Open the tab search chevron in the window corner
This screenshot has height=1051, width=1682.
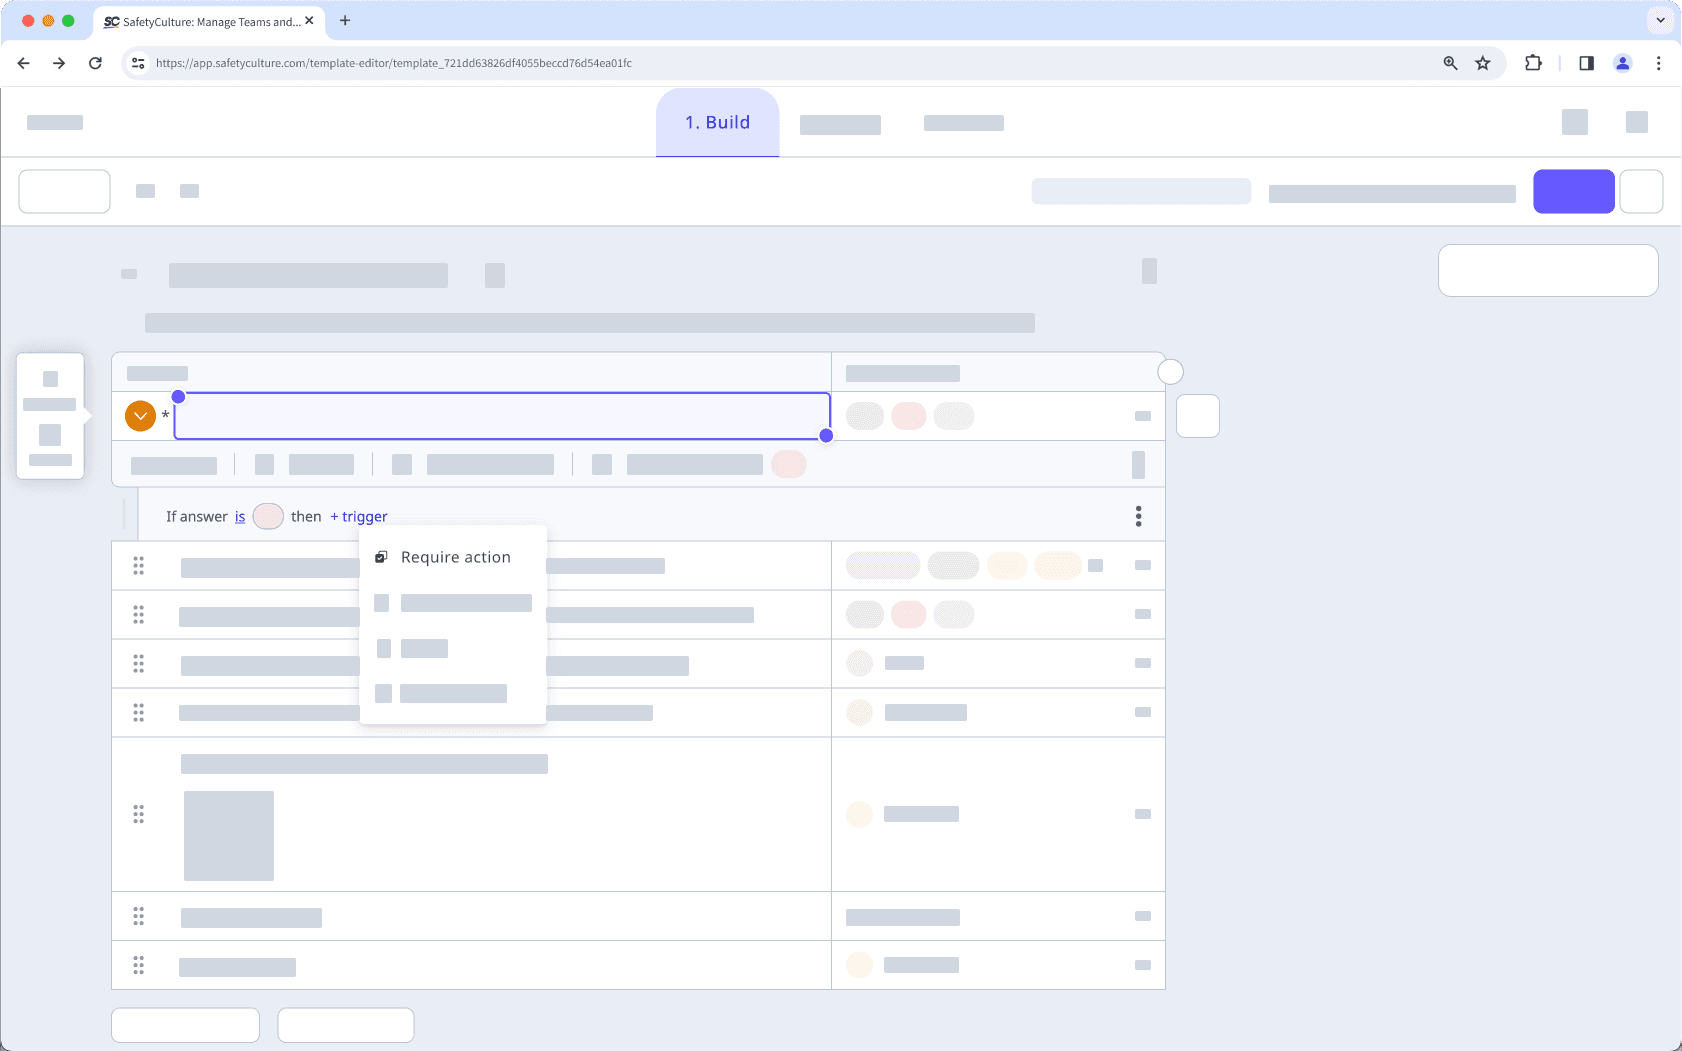coord(1659,20)
